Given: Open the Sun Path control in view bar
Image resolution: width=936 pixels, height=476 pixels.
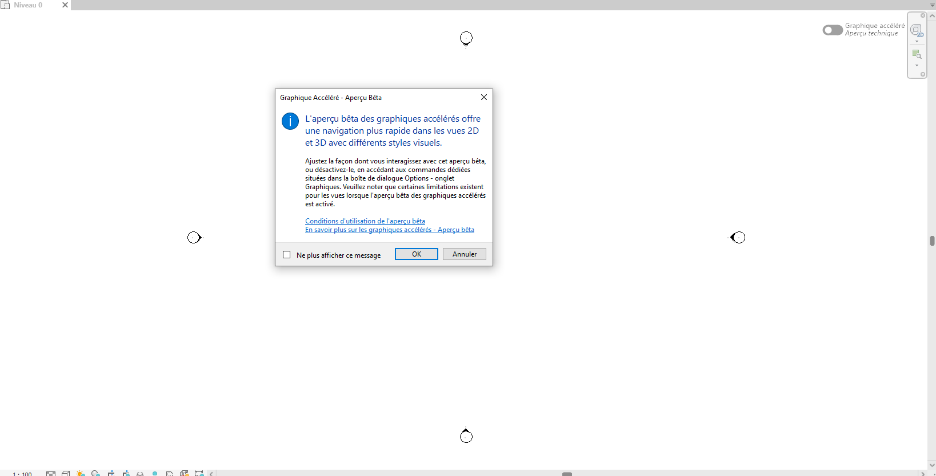Looking at the screenshot, I should (x=81, y=474).
